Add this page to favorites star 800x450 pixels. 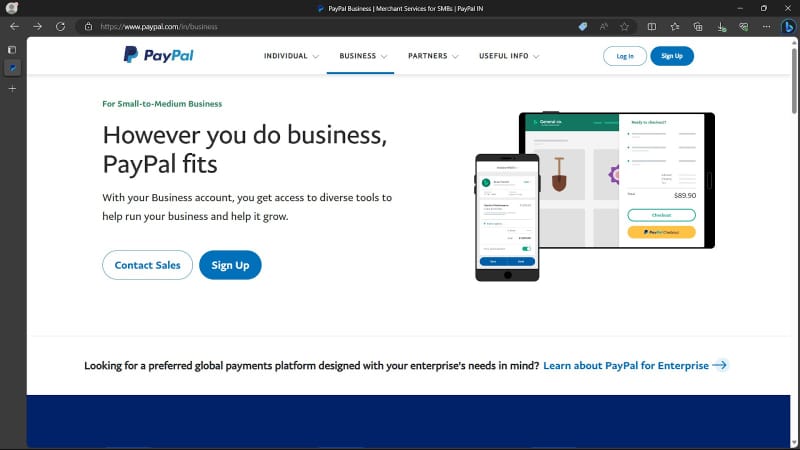pyautogui.click(x=624, y=27)
